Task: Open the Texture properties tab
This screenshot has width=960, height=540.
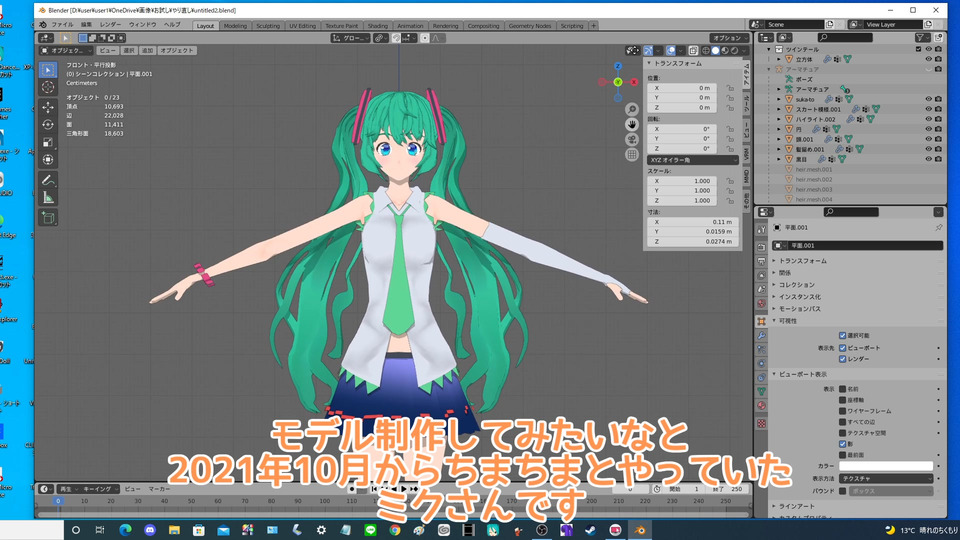Action: coord(761,423)
